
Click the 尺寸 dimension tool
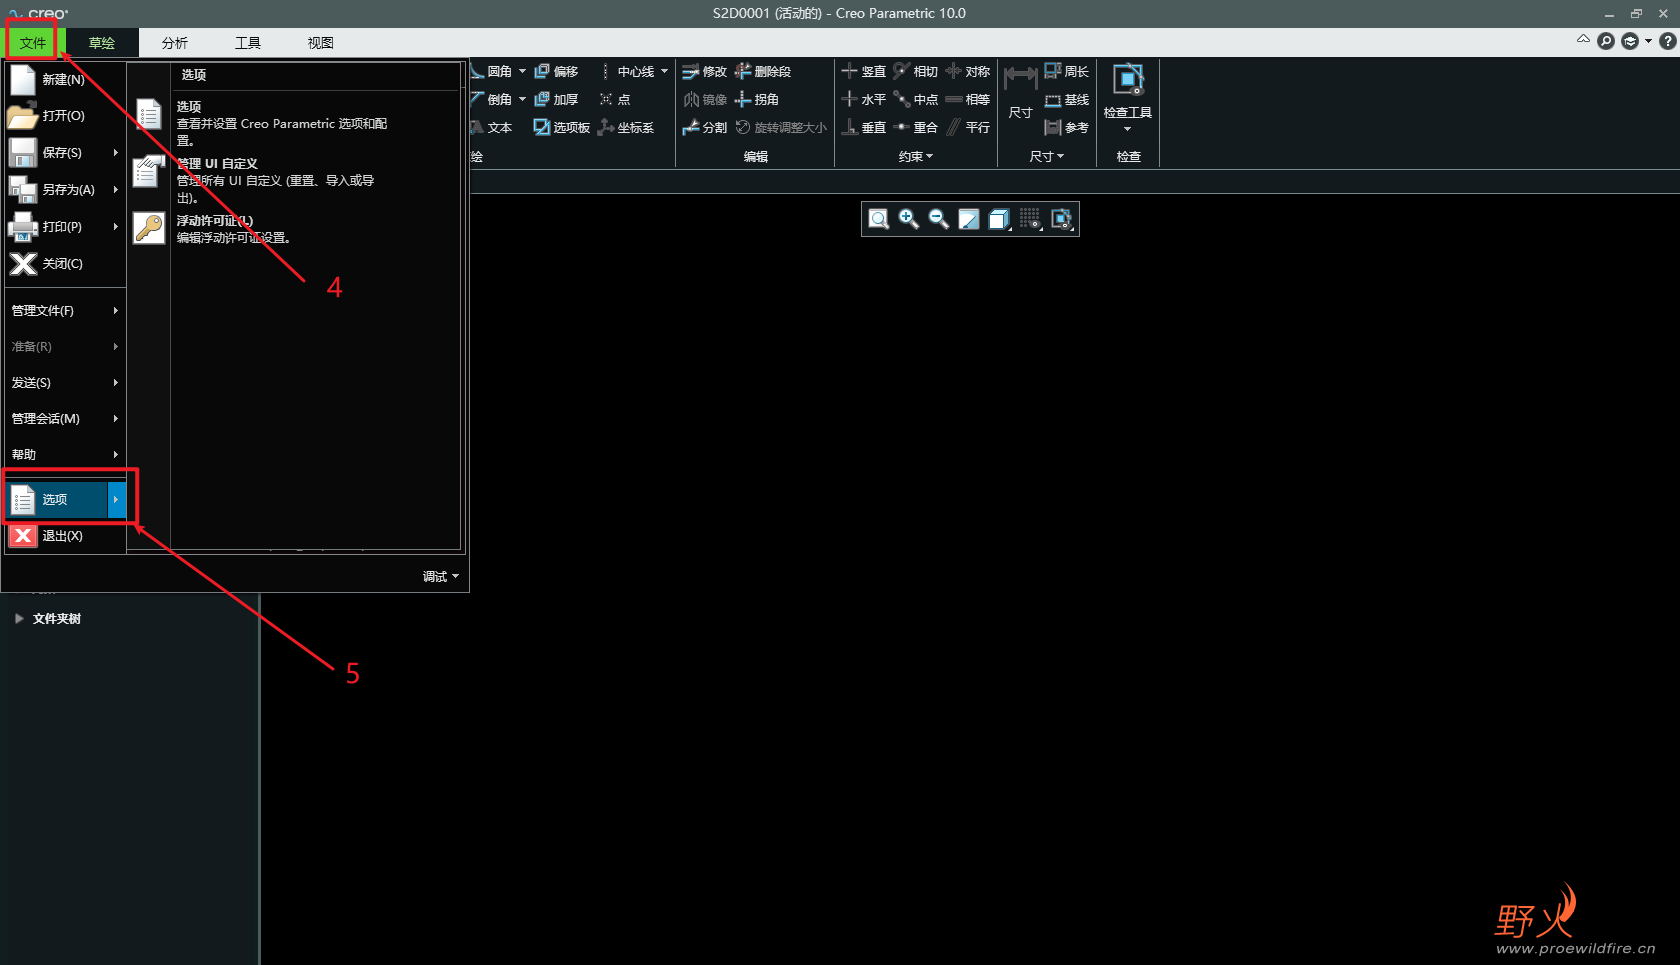tap(1020, 92)
